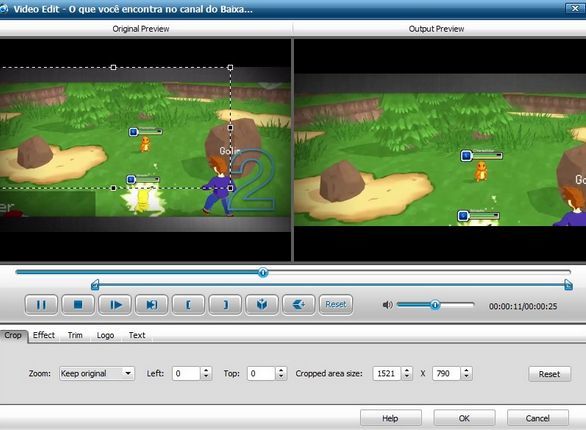
Task: Click the Left value spinner arrows
Action: coord(206,373)
